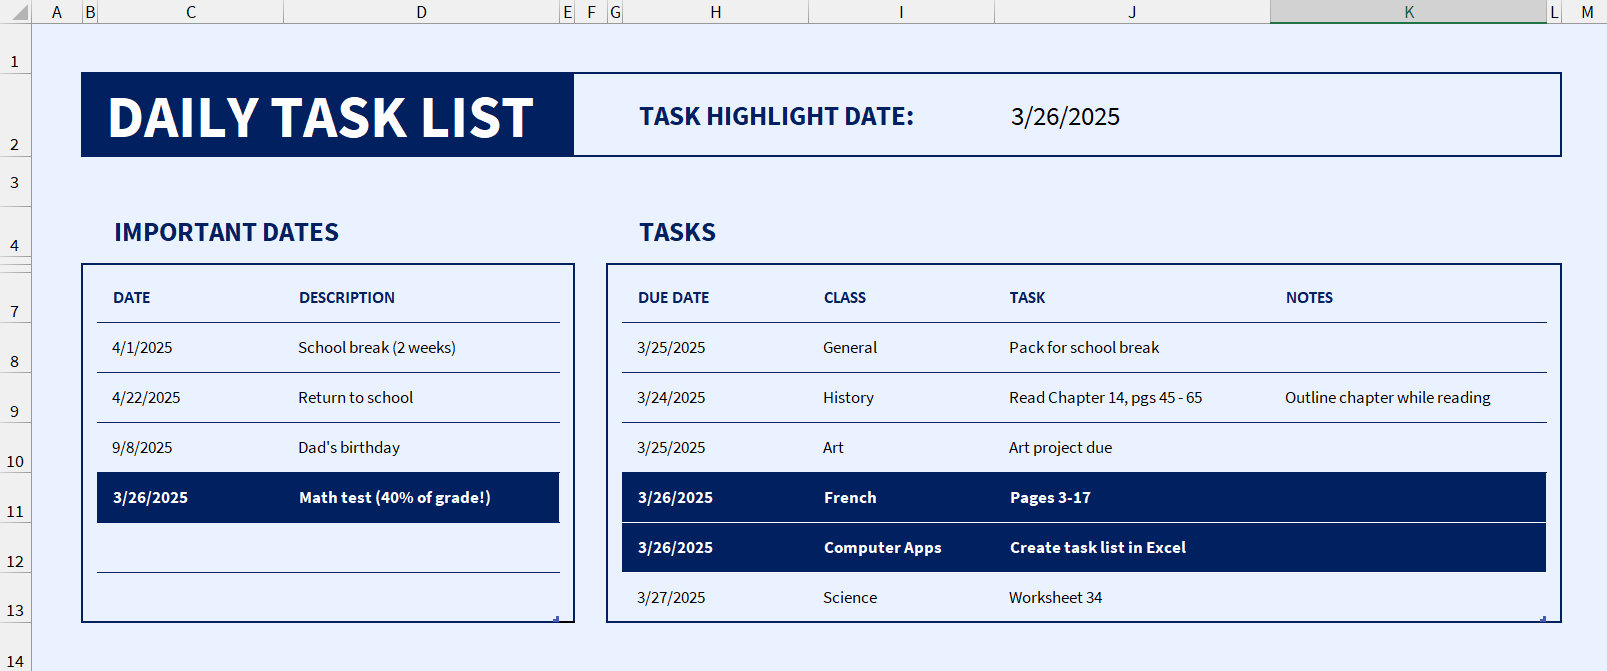This screenshot has height=671, width=1607.
Task: Click the Select All corner triangle
Action: 16,12
